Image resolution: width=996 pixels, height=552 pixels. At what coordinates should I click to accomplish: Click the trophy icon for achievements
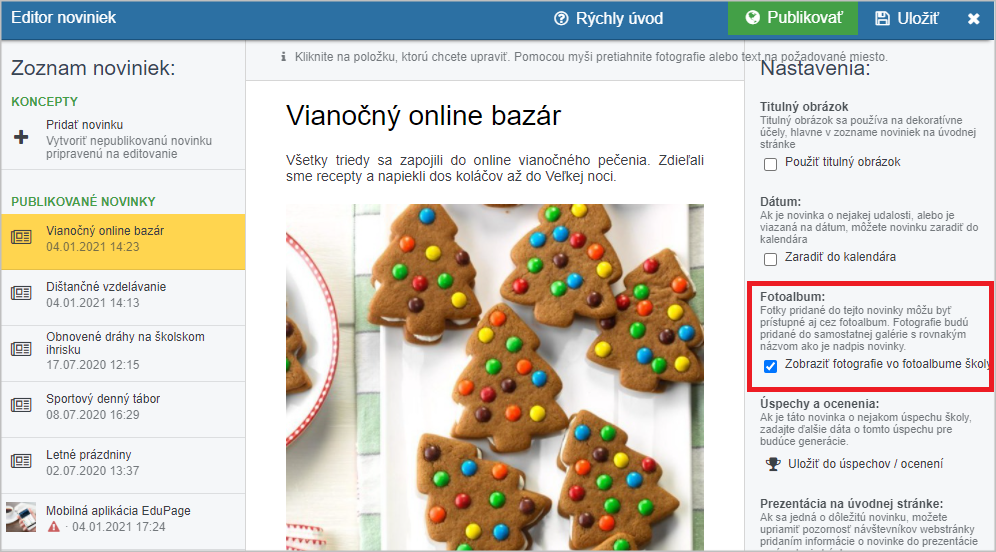point(772,464)
